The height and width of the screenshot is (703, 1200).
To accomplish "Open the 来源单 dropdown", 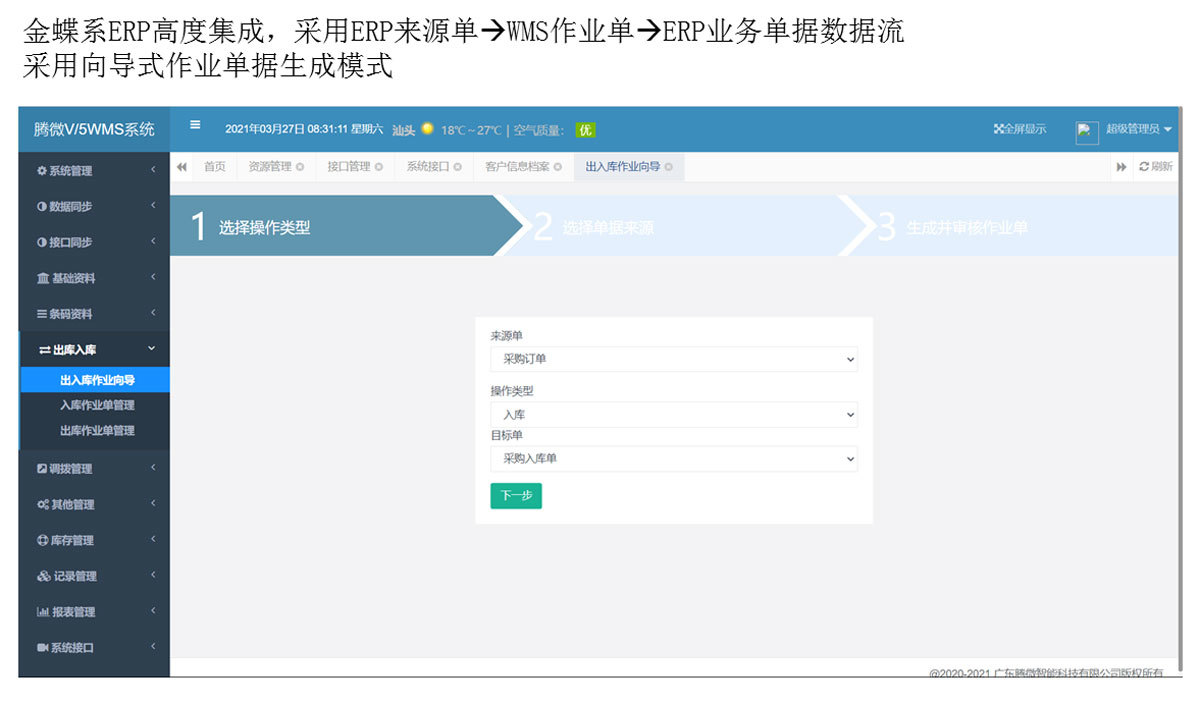I will coord(673,359).
